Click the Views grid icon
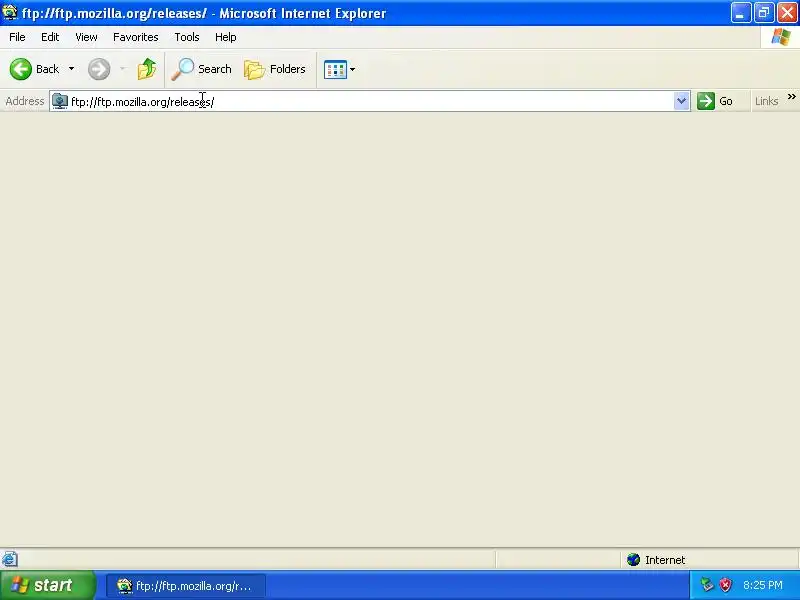The width and height of the screenshot is (800, 600). coord(335,69)
